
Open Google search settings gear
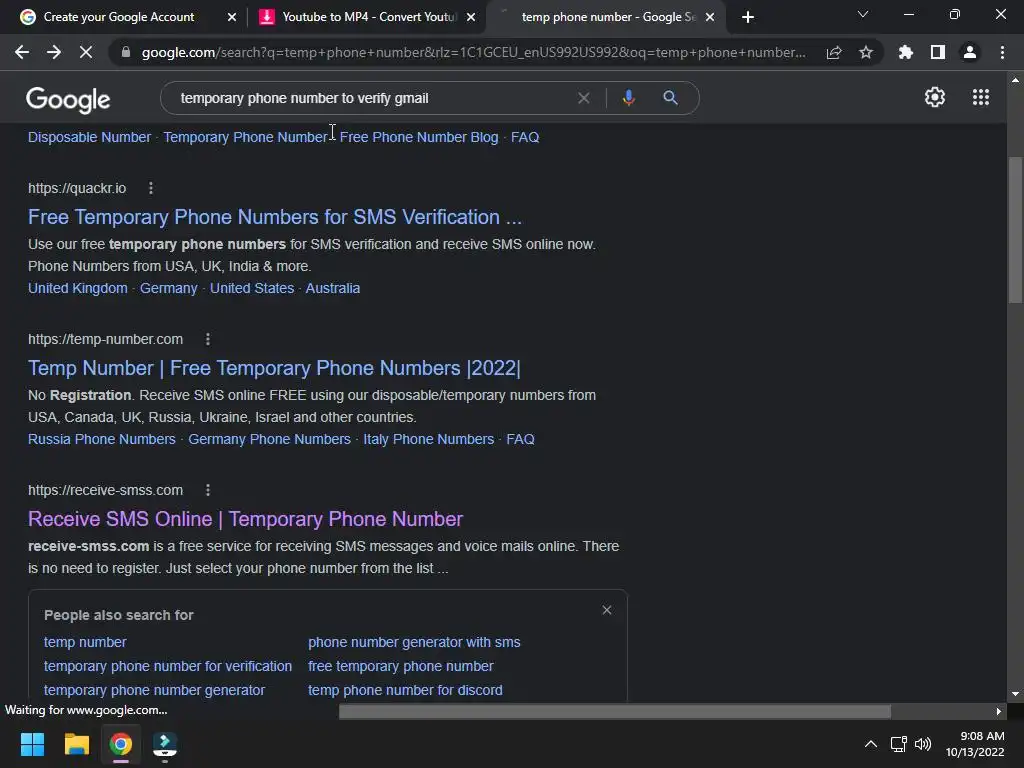(x=935, y=97)
